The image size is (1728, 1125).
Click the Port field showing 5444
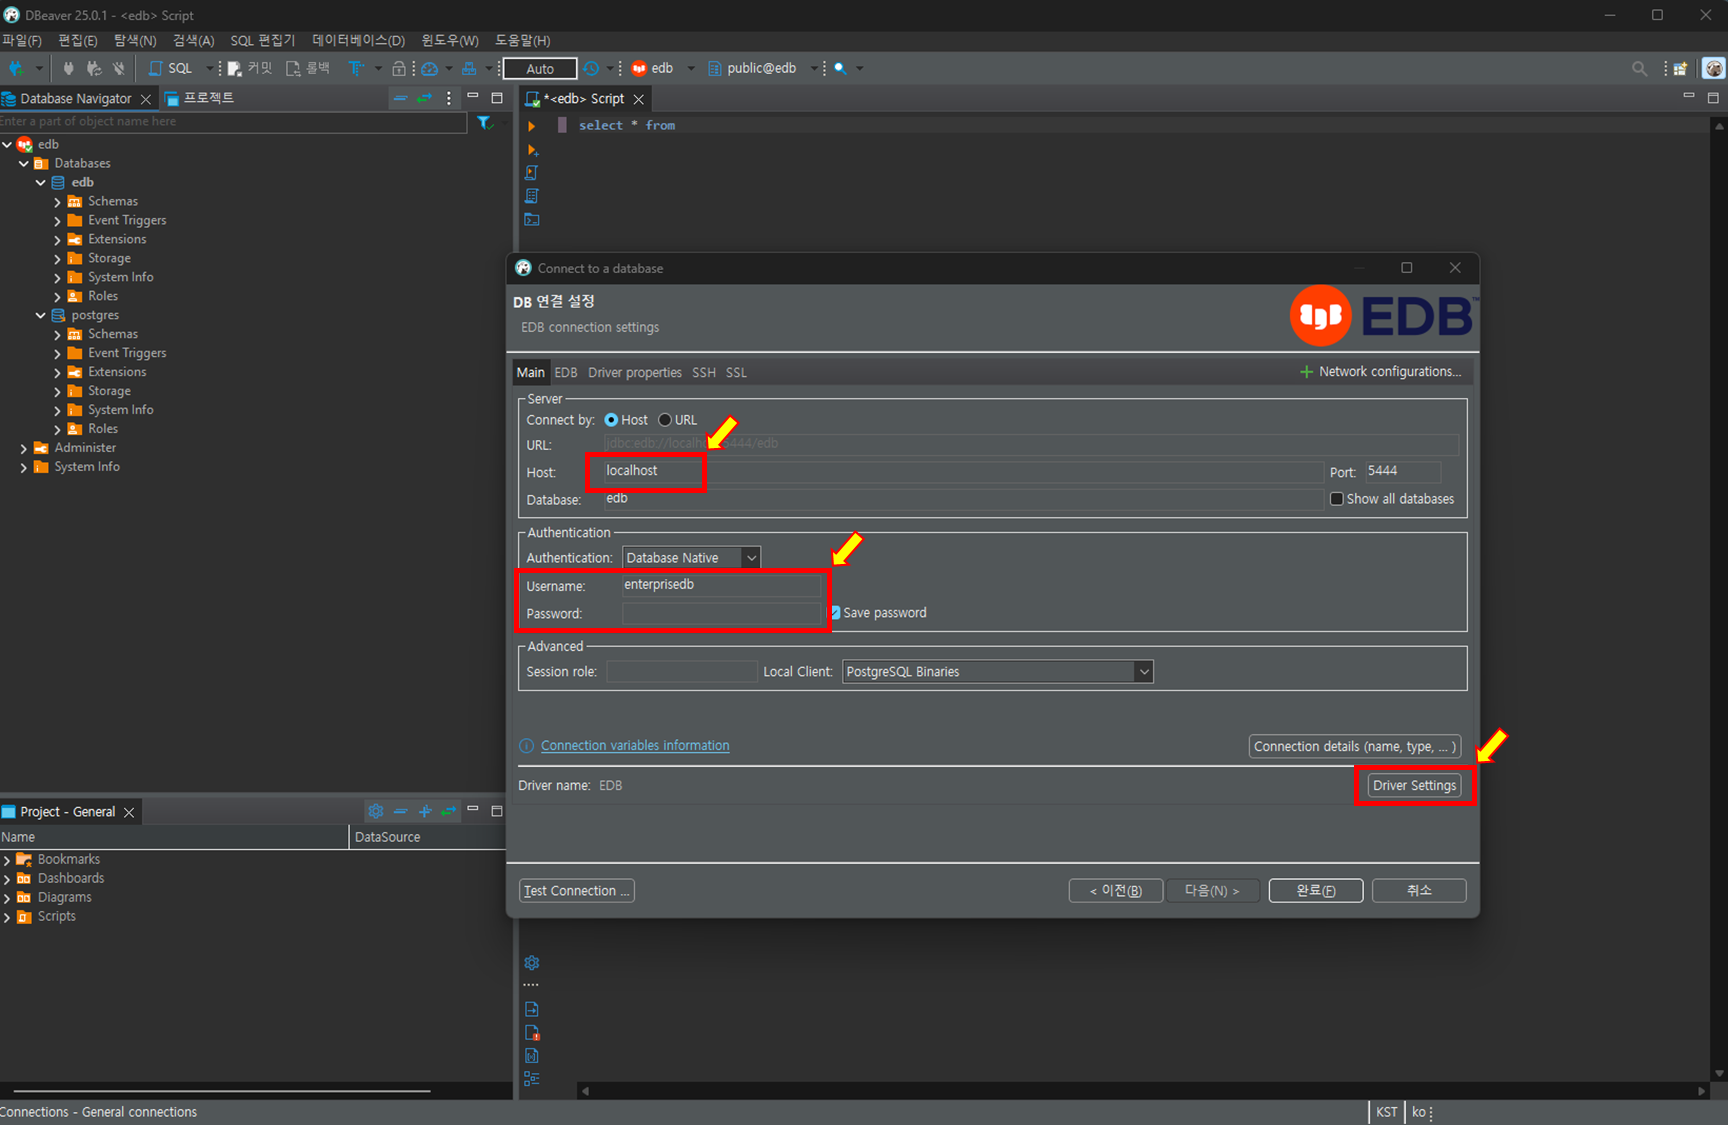[1402, 472]
